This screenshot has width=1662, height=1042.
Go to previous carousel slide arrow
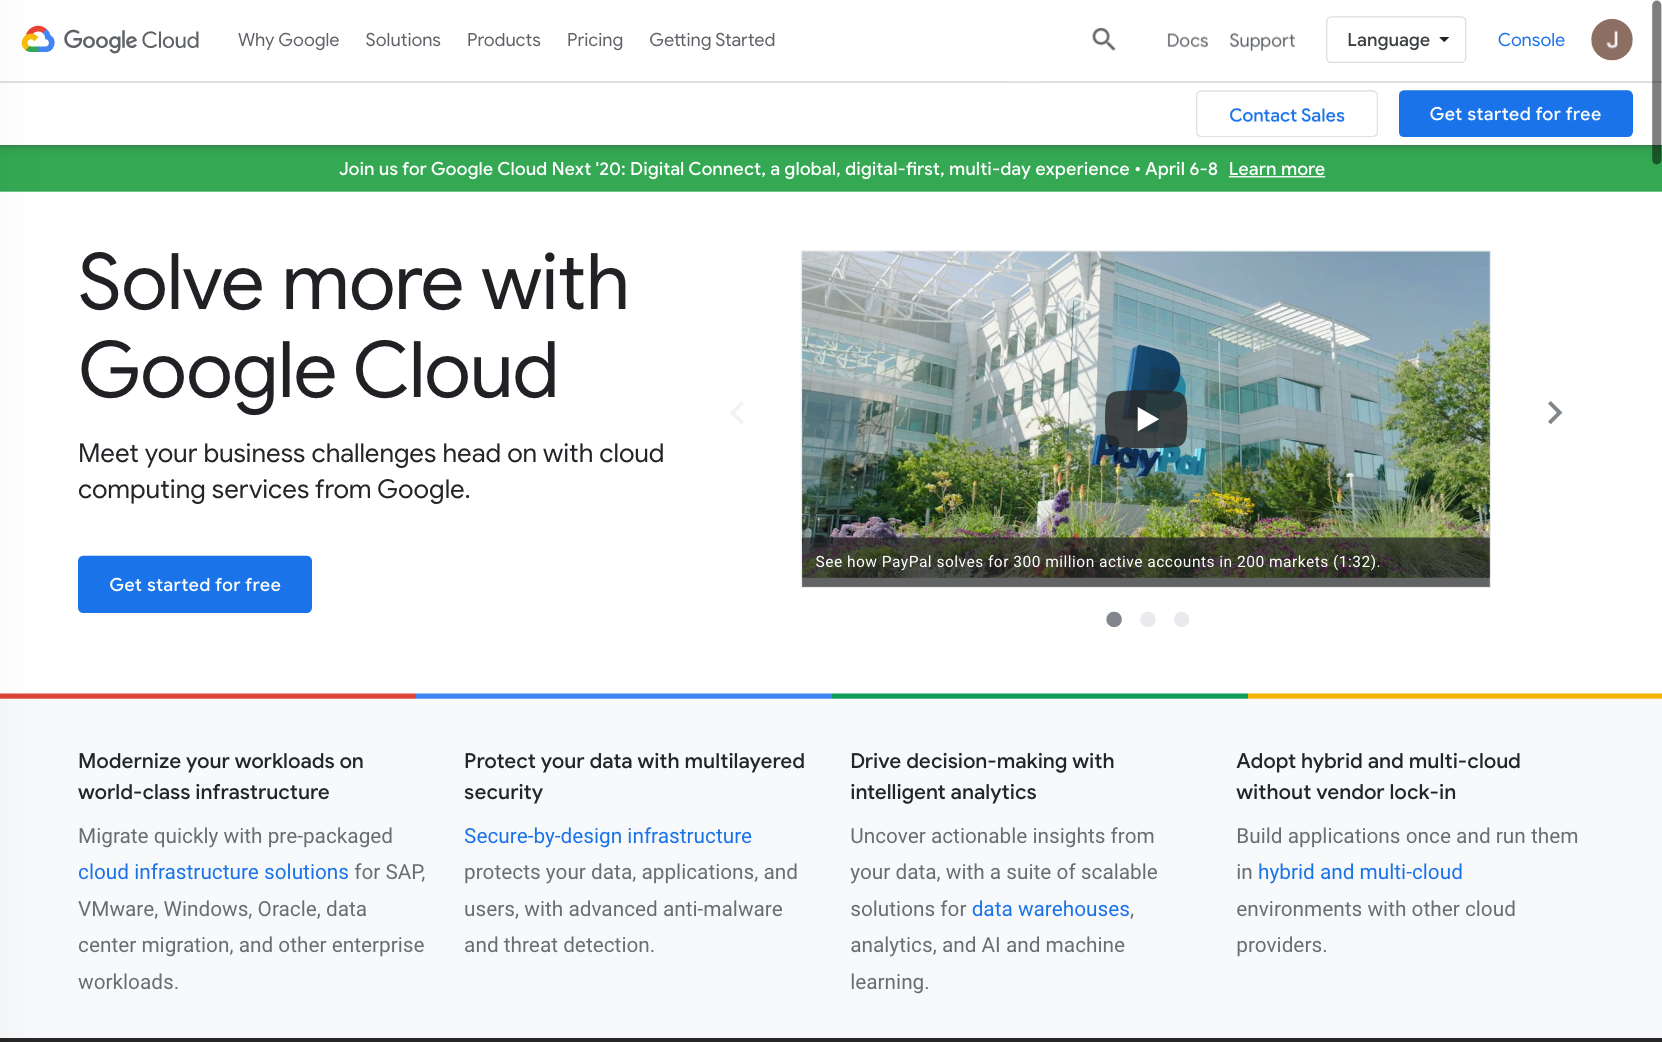click(x=737, y=413)
